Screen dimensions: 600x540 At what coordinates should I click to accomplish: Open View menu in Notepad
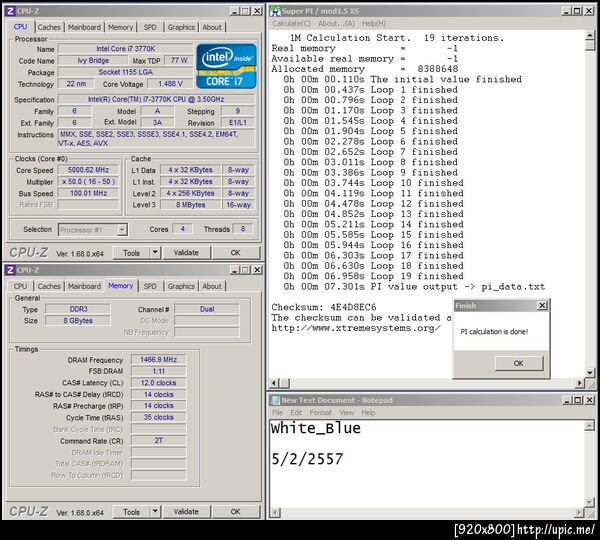[x=347, y=413]
